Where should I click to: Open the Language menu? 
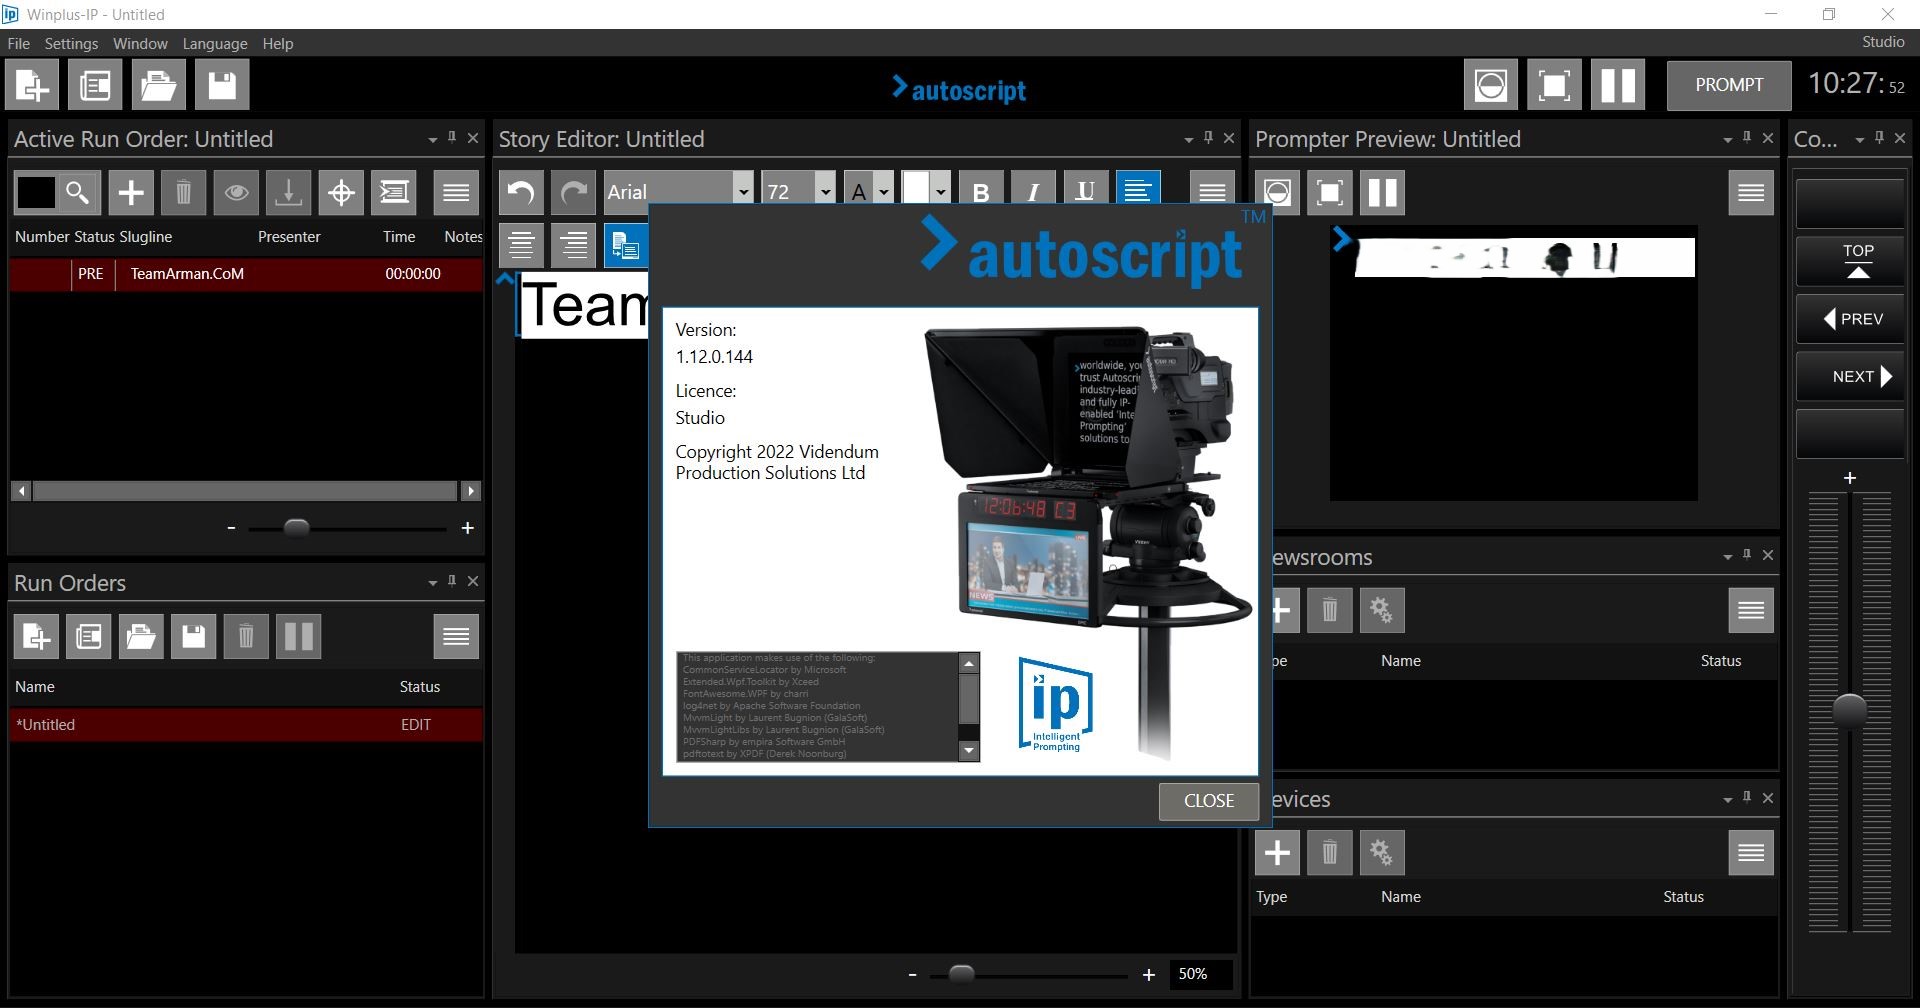pos(215,44)
